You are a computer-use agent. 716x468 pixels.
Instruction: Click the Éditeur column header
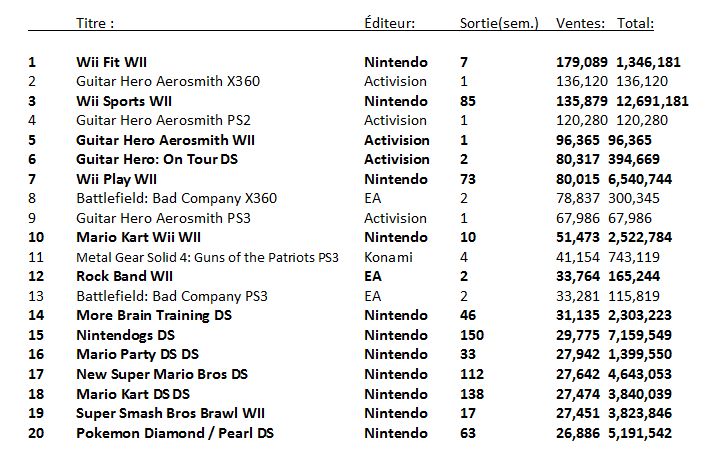pos(390,22)
